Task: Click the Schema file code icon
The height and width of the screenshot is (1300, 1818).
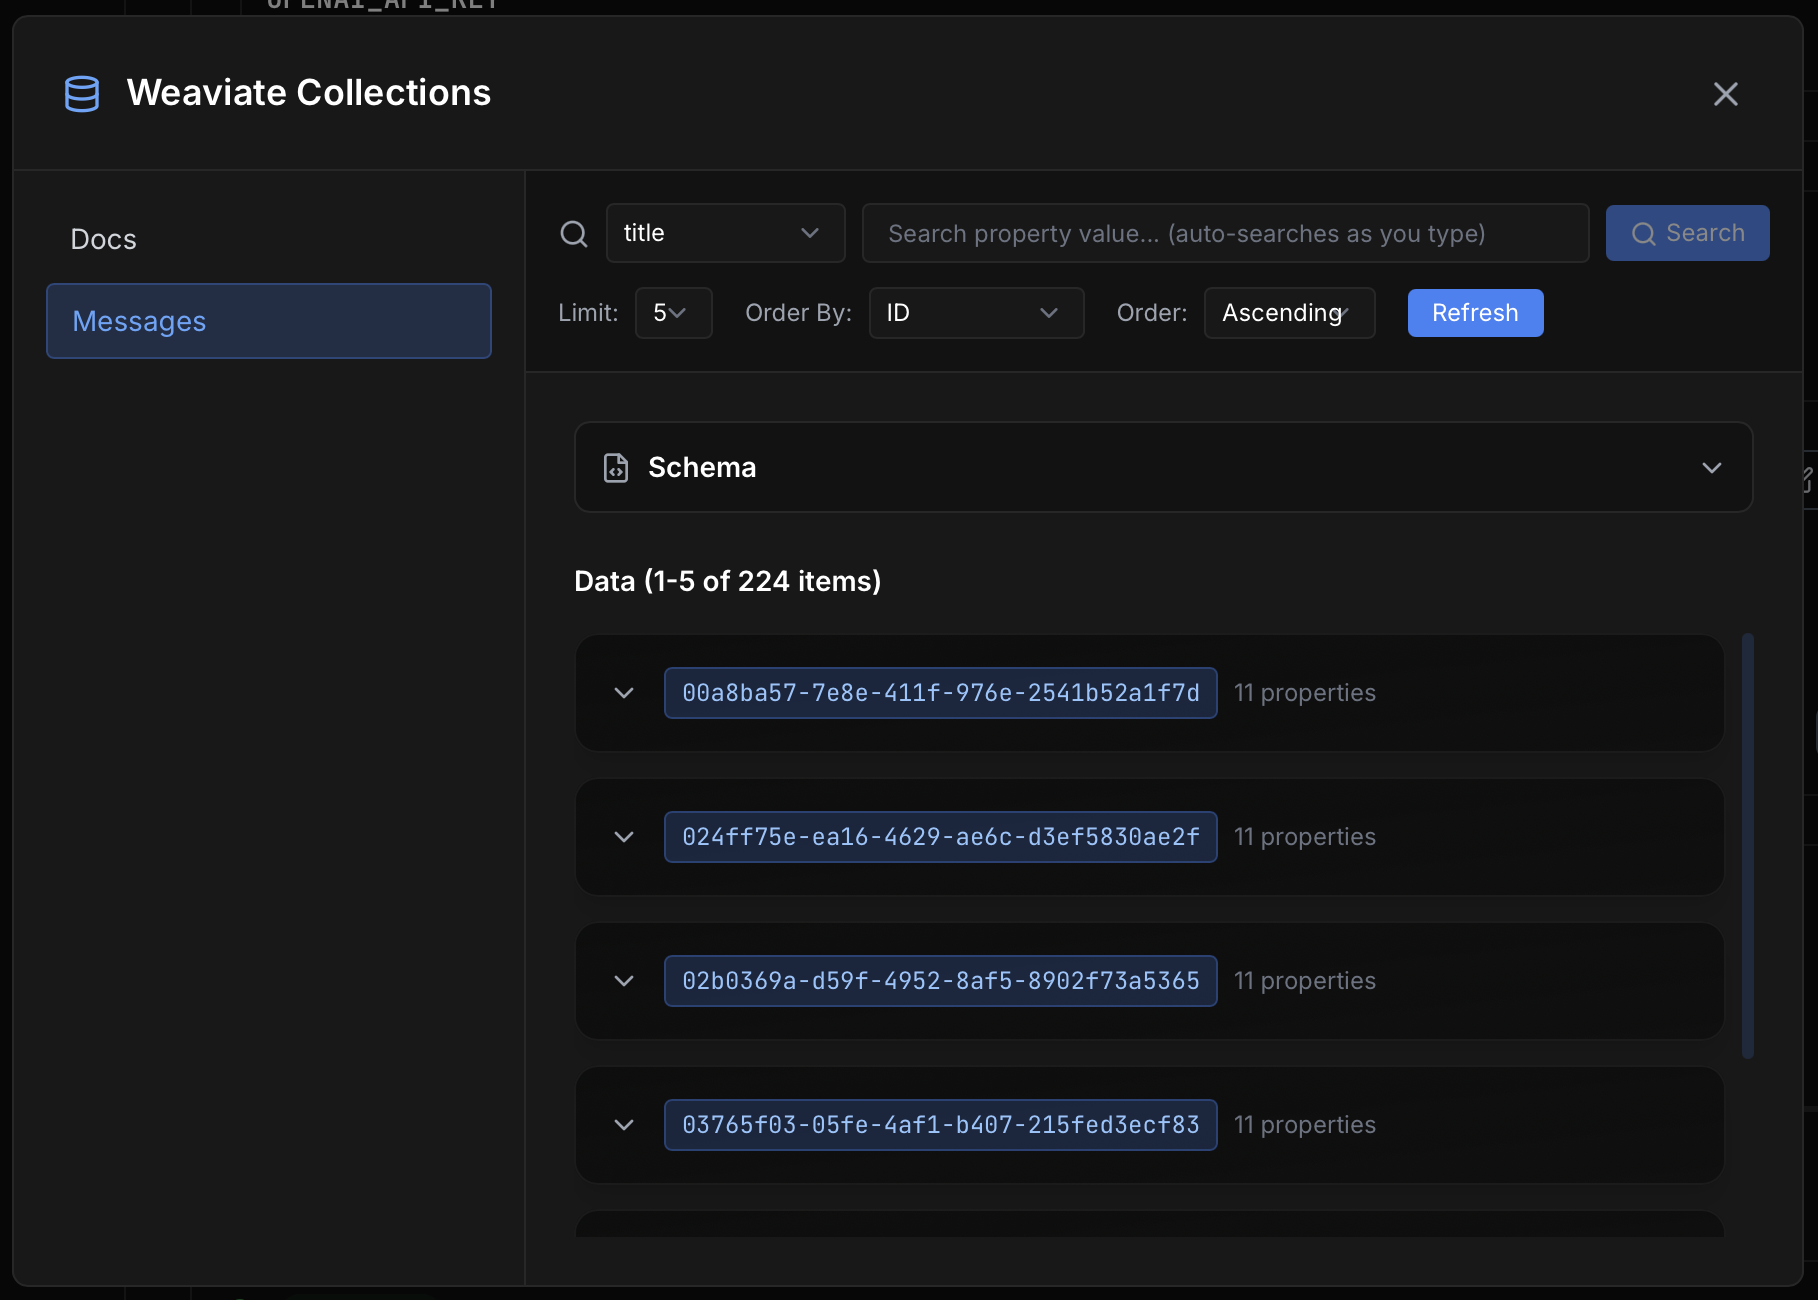Action: (x=616, y=468)
